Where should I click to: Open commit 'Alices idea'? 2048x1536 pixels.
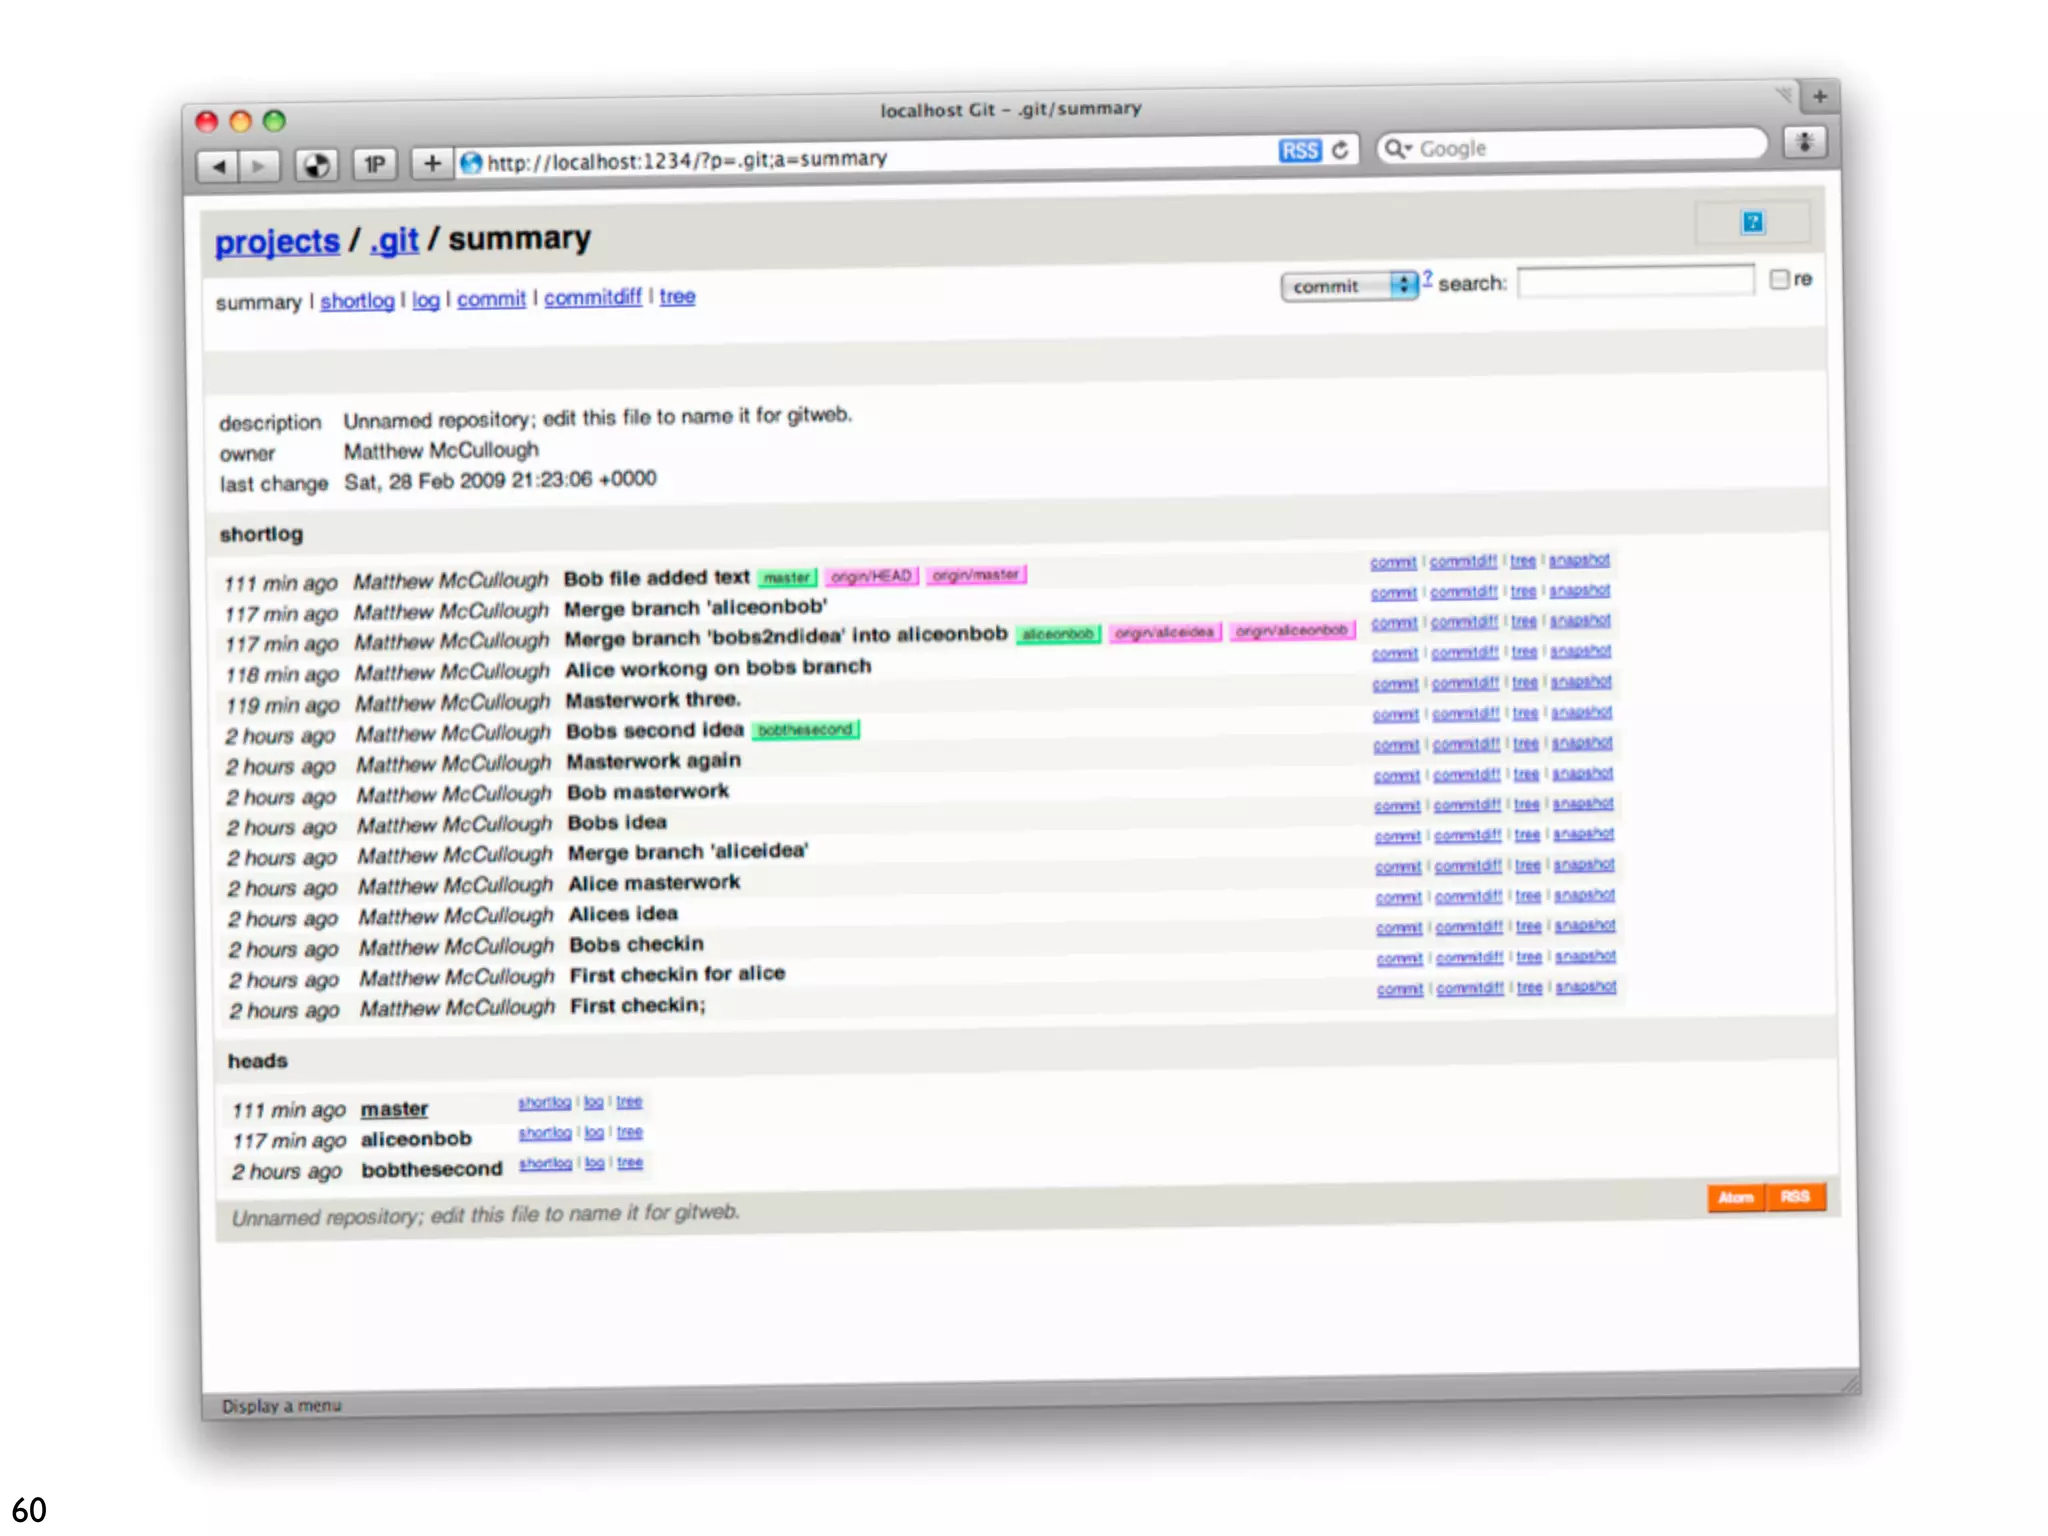(x=623, y=914)
